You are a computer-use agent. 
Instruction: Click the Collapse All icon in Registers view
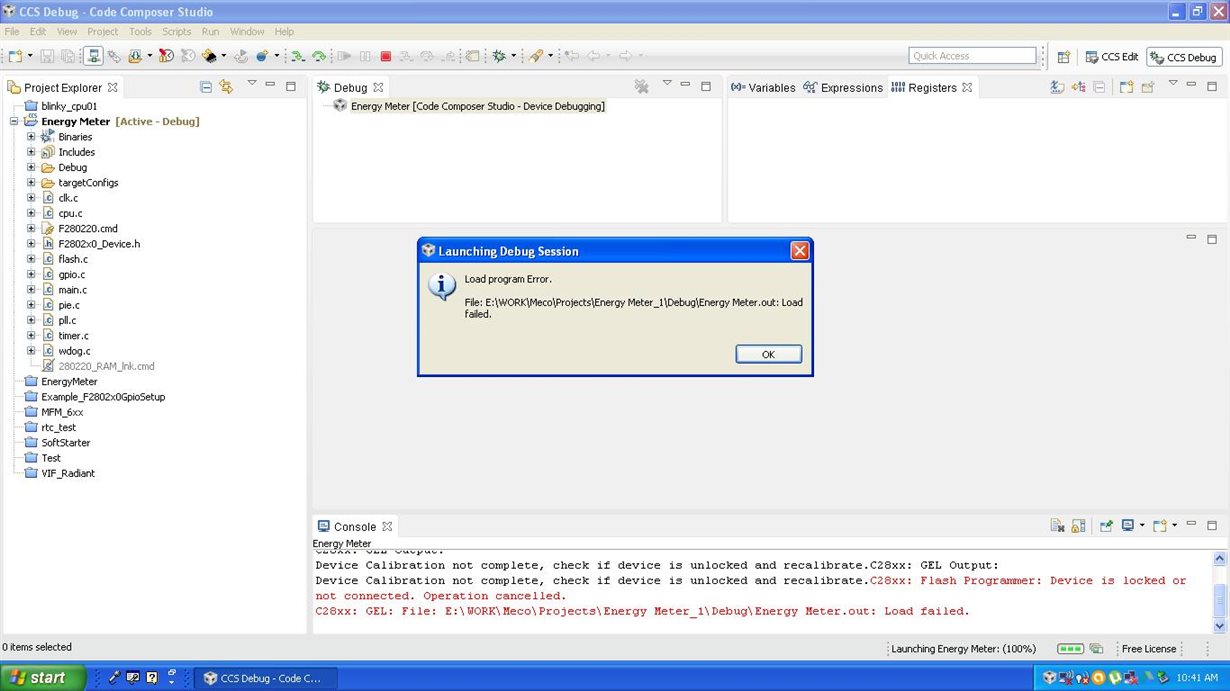[x=1099, y=87]
